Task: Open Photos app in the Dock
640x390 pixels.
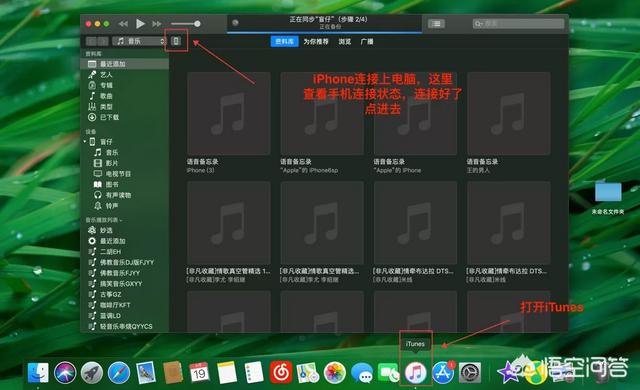Action: coord(335,372)
